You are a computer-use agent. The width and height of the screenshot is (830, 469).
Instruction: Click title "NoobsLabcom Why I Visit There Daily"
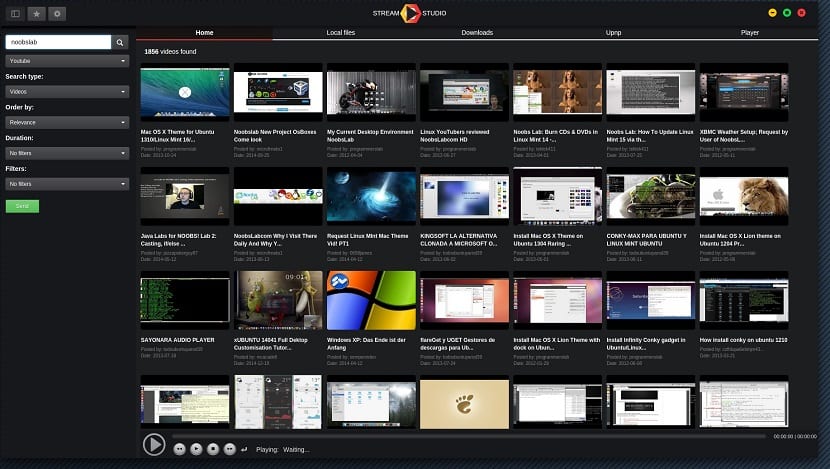click(275, 240)
